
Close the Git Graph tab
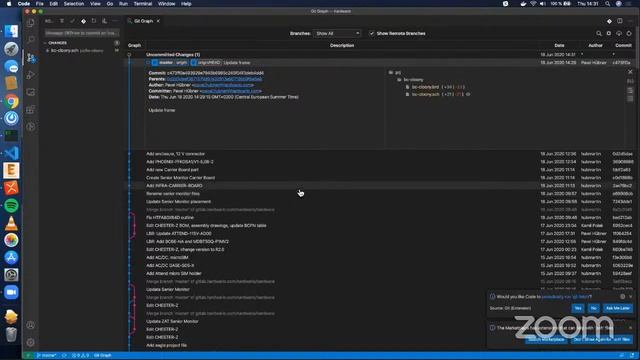pos(158,21)
